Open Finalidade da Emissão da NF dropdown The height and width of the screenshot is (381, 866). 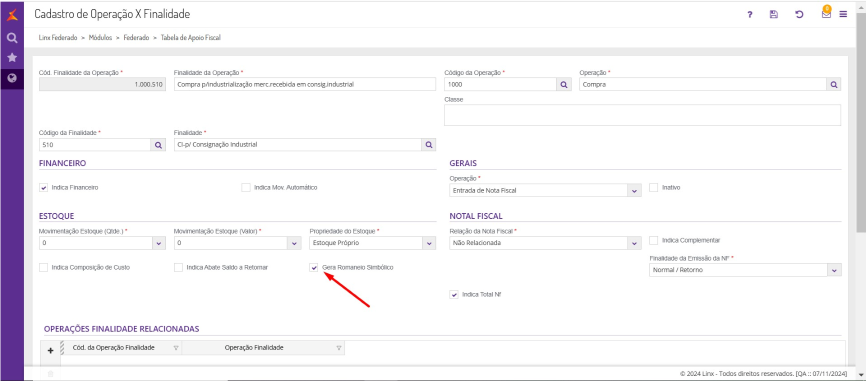pos(834,271)
